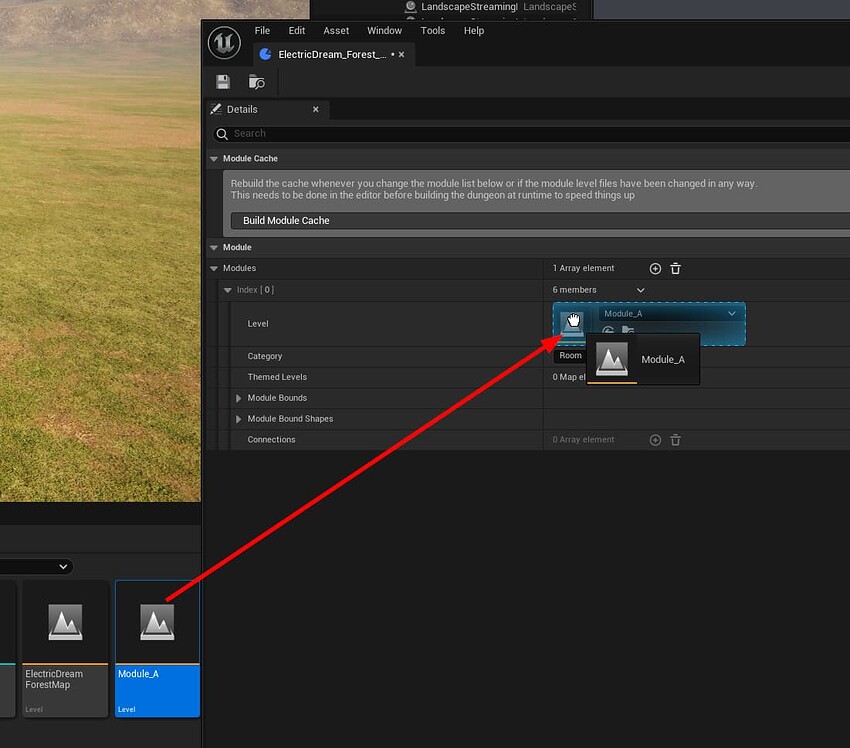Add a new Modules array element with plus icon
This screenshot has height=748, width=850.
point(655,268)
